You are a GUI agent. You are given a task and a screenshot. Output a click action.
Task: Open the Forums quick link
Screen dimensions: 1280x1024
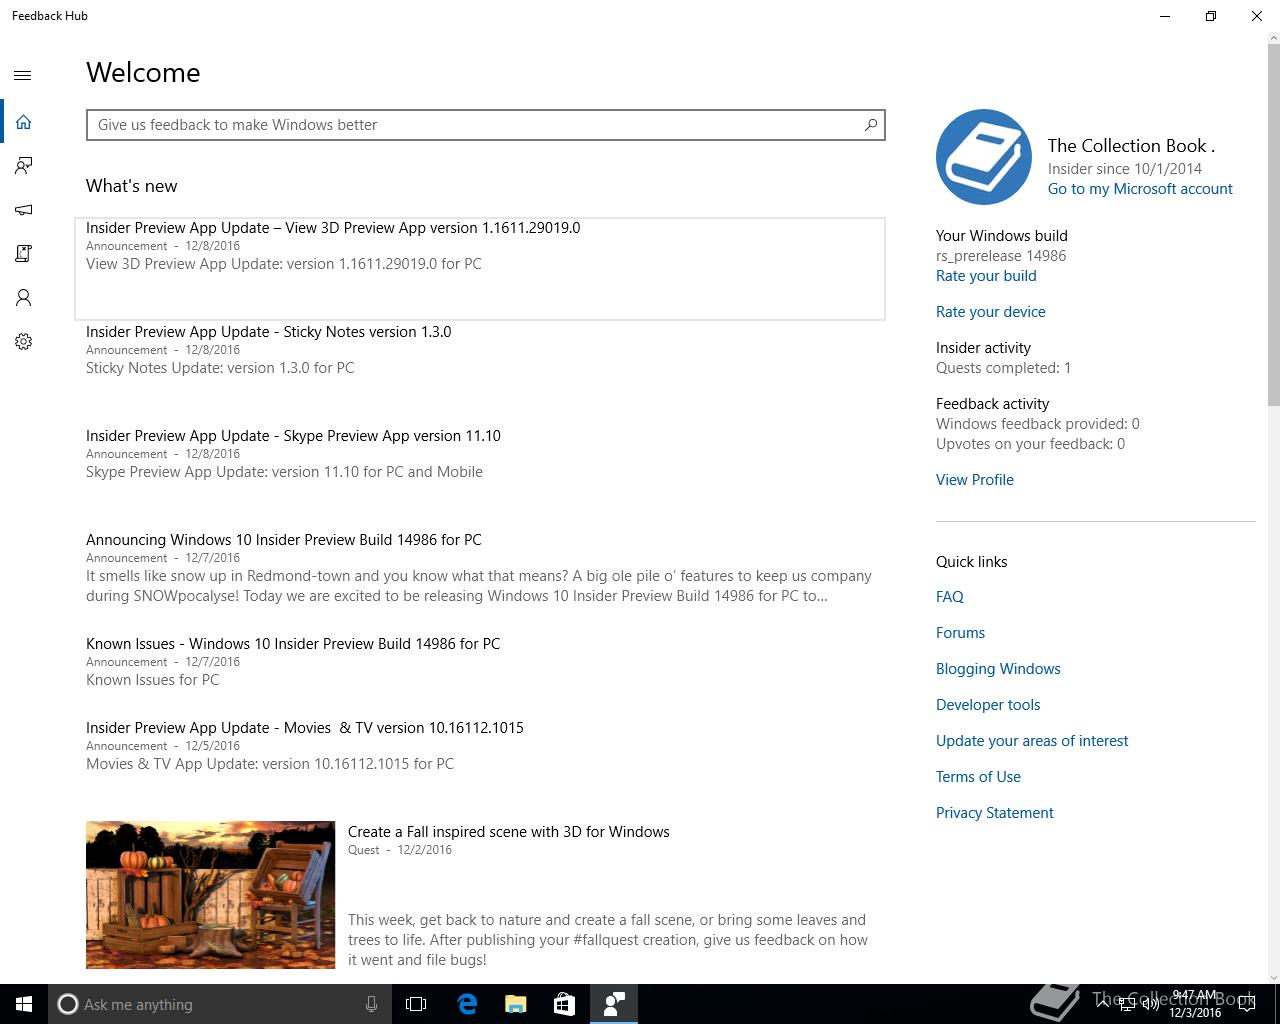pyautogui.click(x=960, y=633)
